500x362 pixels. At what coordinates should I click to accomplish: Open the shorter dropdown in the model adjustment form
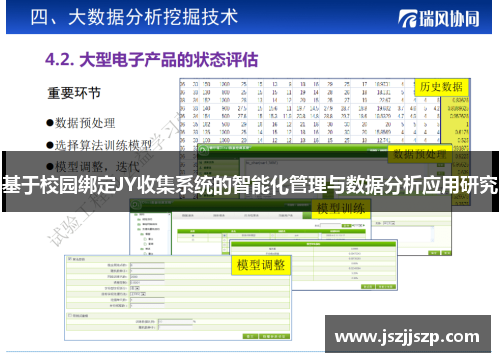135,288
